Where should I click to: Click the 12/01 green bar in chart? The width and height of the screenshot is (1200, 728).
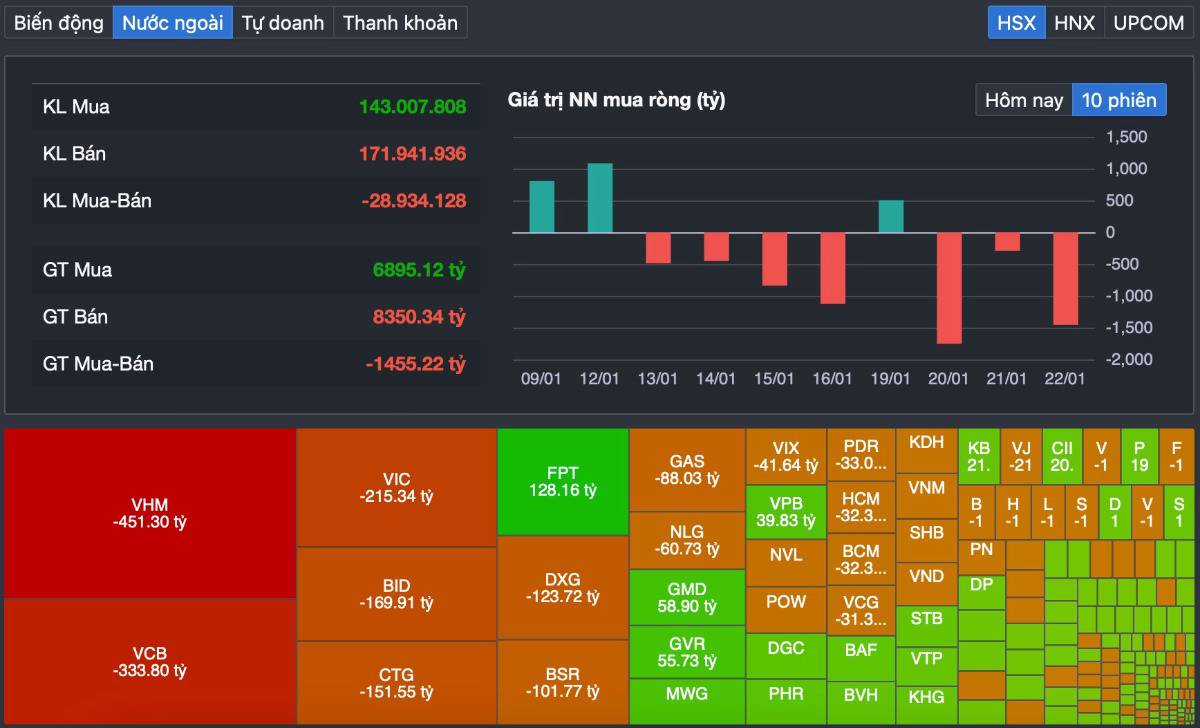coord(600,198)
